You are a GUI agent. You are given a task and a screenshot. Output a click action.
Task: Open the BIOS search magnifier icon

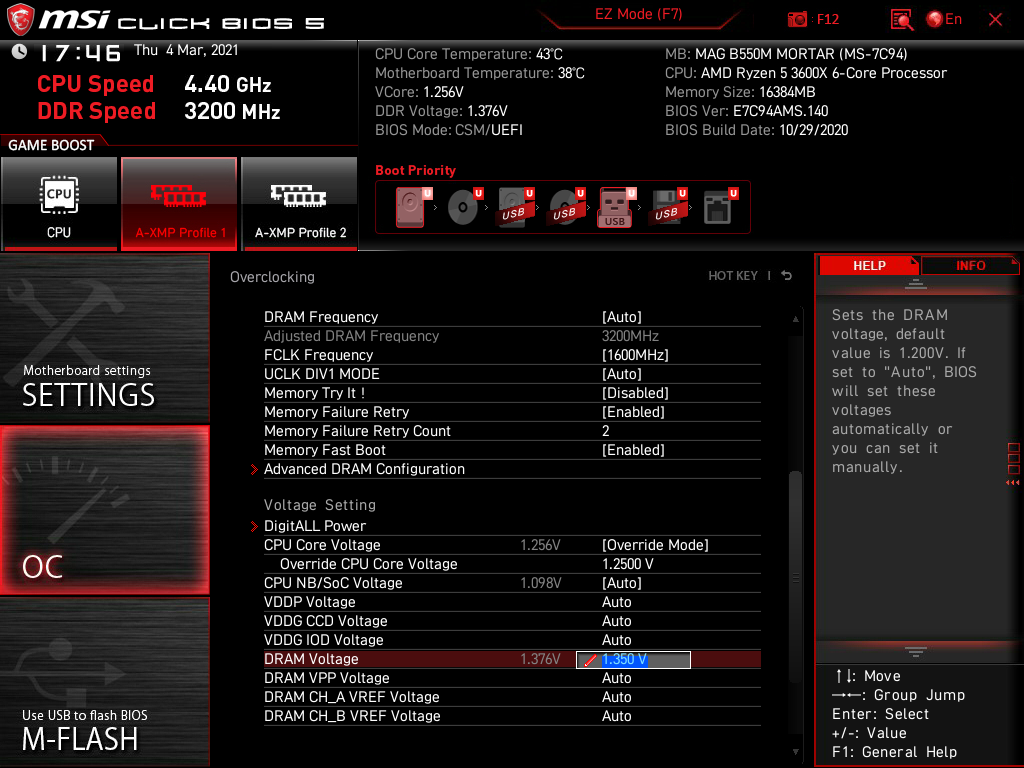coord(902,20)
